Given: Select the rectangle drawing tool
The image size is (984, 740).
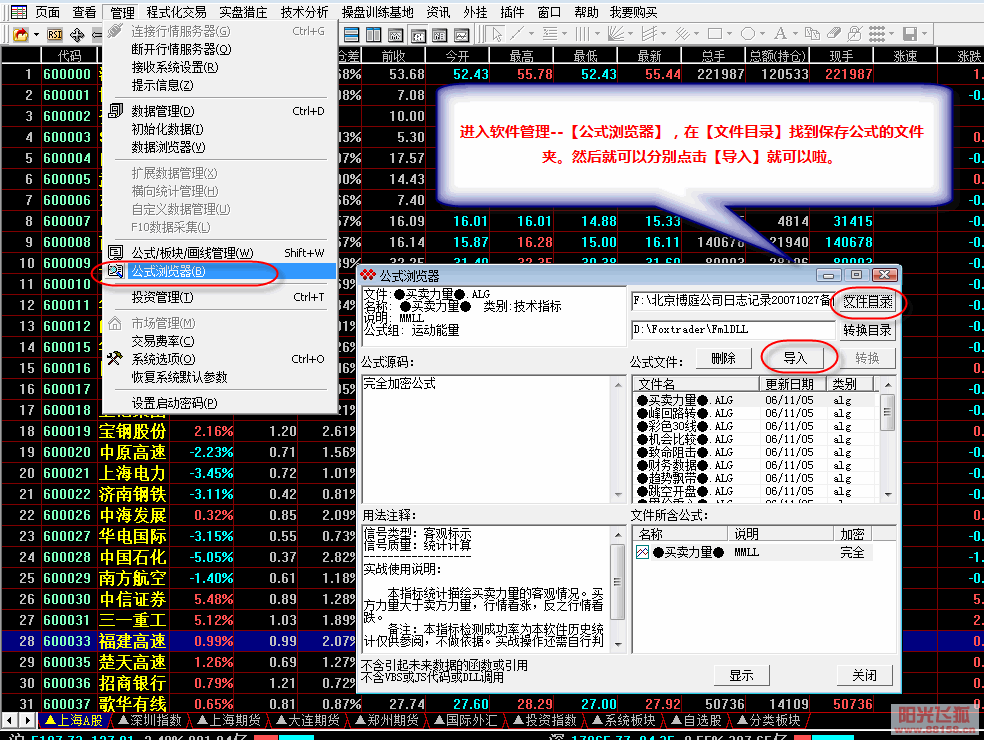Looking at the screenshot, I should 715,33.
